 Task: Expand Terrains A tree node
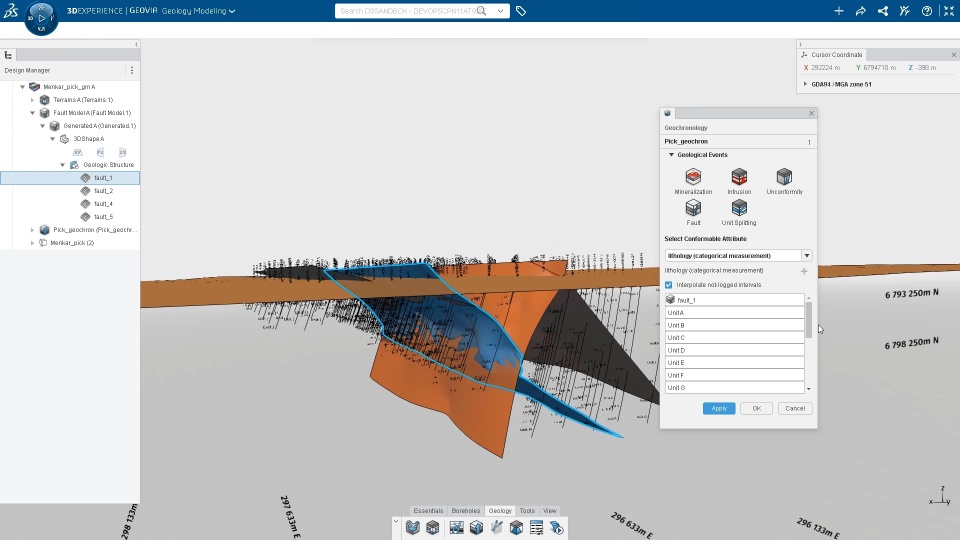[x=32, y=100]
